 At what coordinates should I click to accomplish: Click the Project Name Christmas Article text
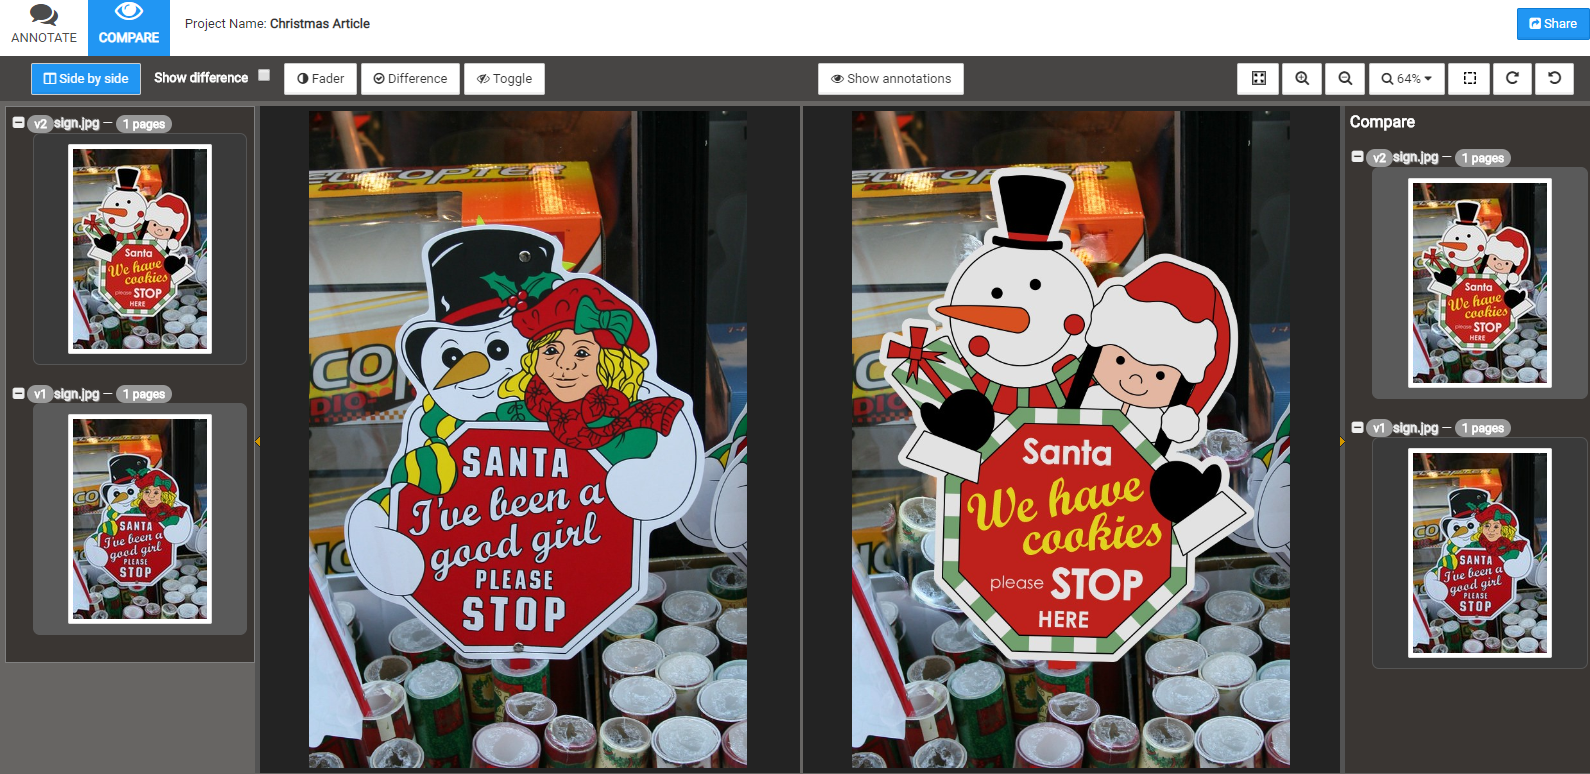coord(277,24)
